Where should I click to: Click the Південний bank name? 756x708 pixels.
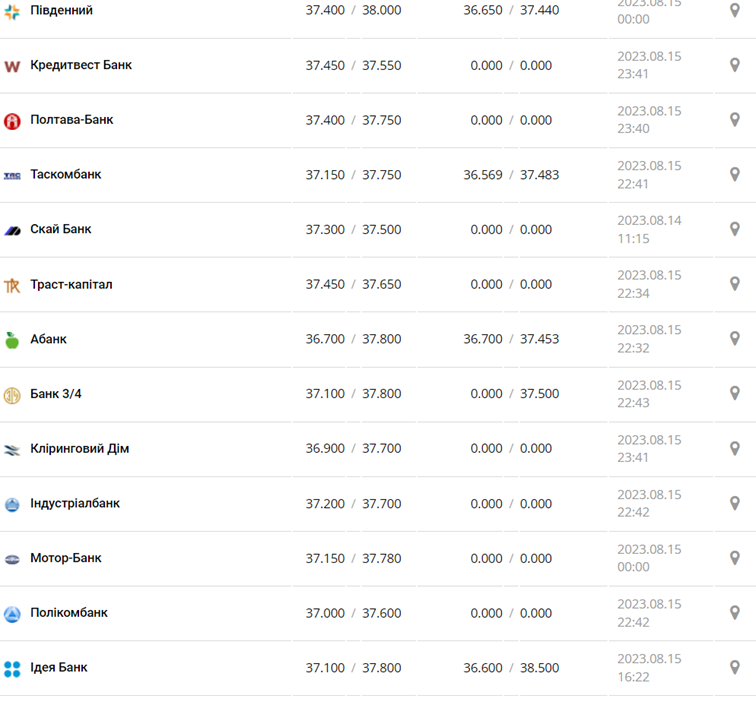click(x=62, y=10)
